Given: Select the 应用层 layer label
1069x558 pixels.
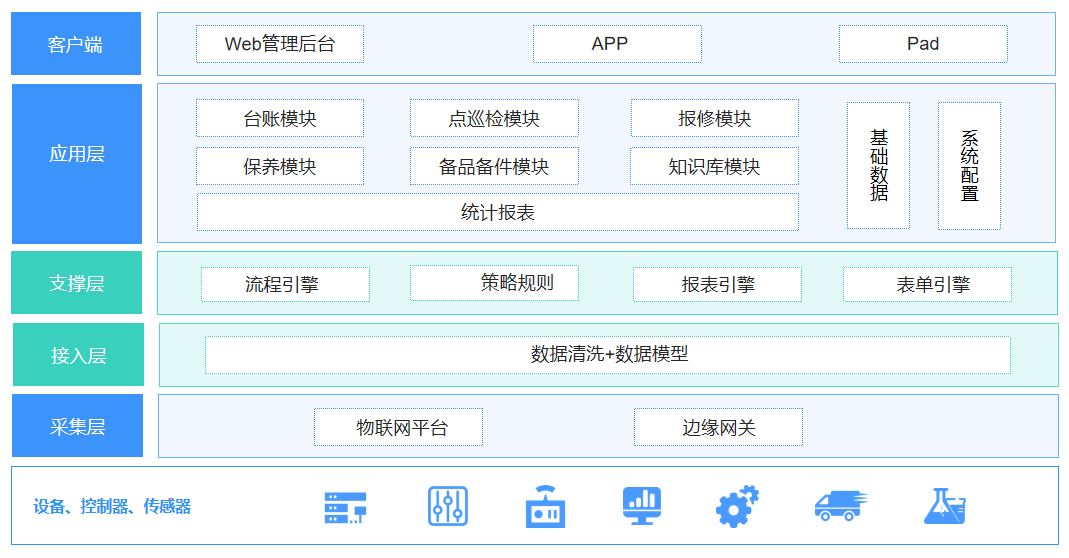Looking at the screenshot, I should 76,164.
